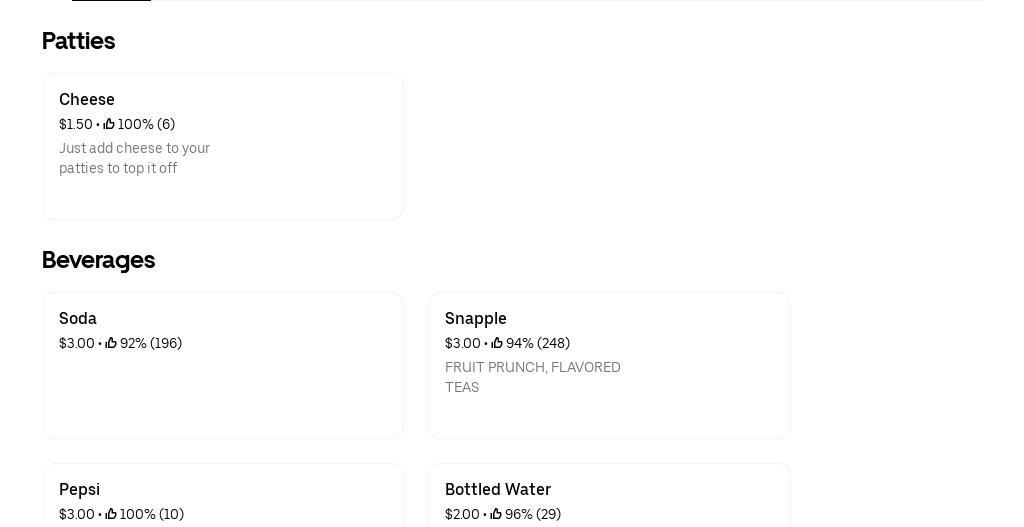Open the Cheese item by its title
1024x527 pixels.
click(x=87, y=100)
